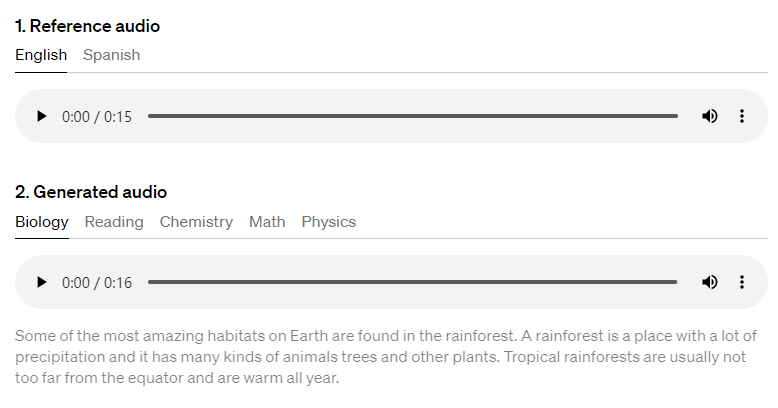Mute the generated audio player
Image resolution: width=778 pixels, height=408 pixels.
point(710,282)
